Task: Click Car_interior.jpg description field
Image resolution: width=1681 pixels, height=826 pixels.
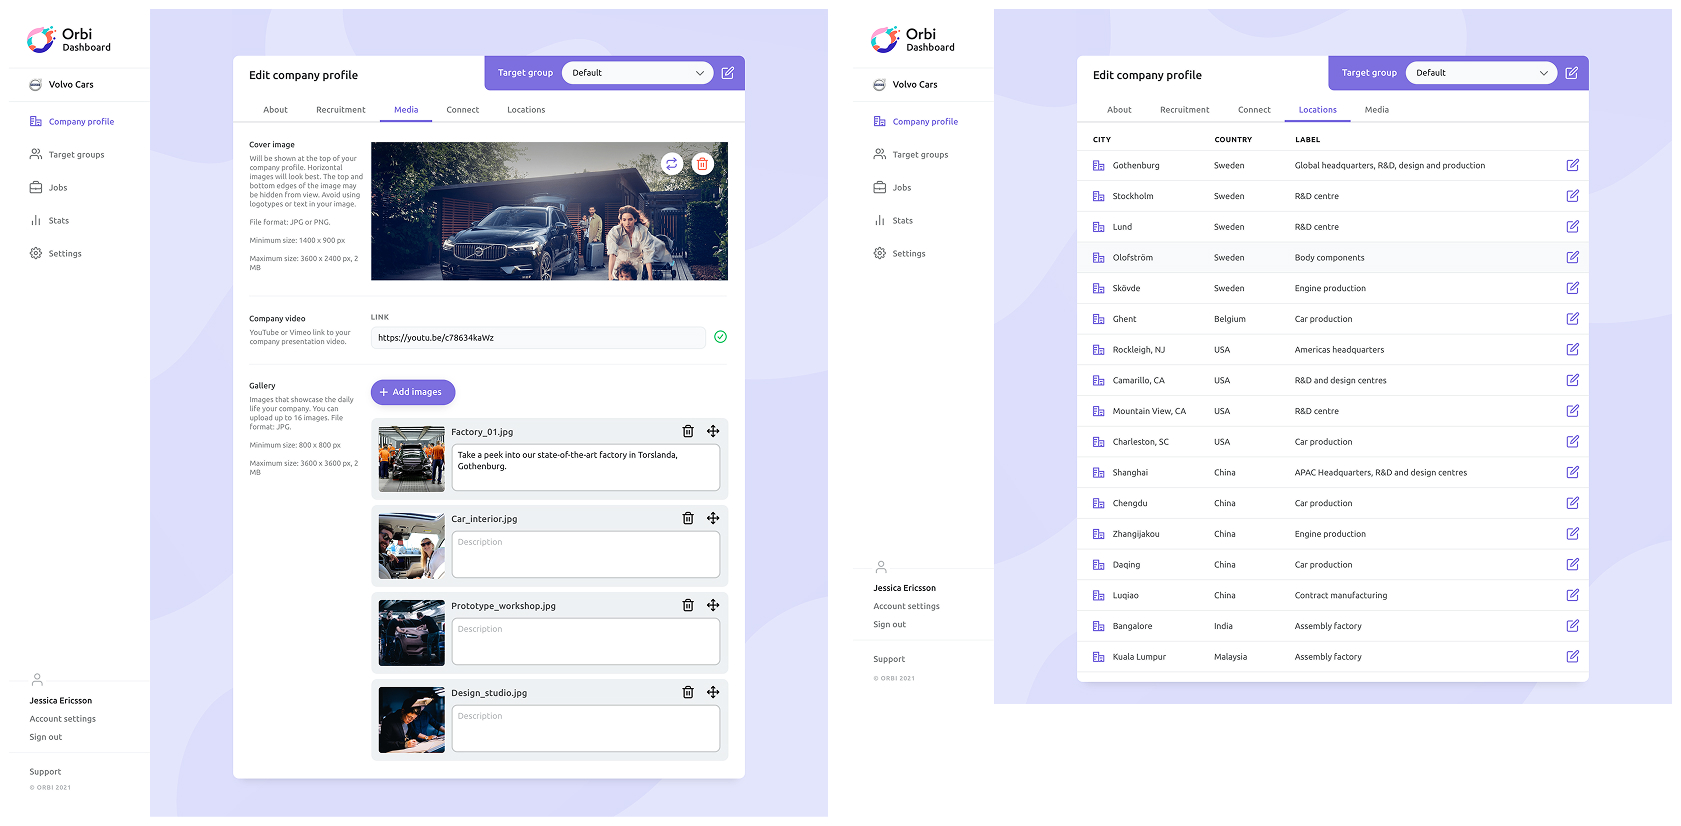Action: (x=586, y=554)
